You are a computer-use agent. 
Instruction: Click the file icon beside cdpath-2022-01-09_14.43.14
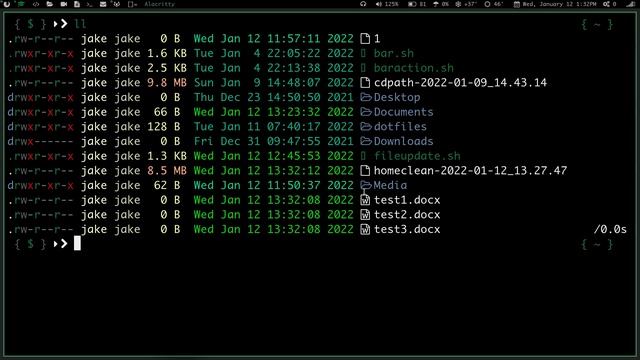click(365, 83)
